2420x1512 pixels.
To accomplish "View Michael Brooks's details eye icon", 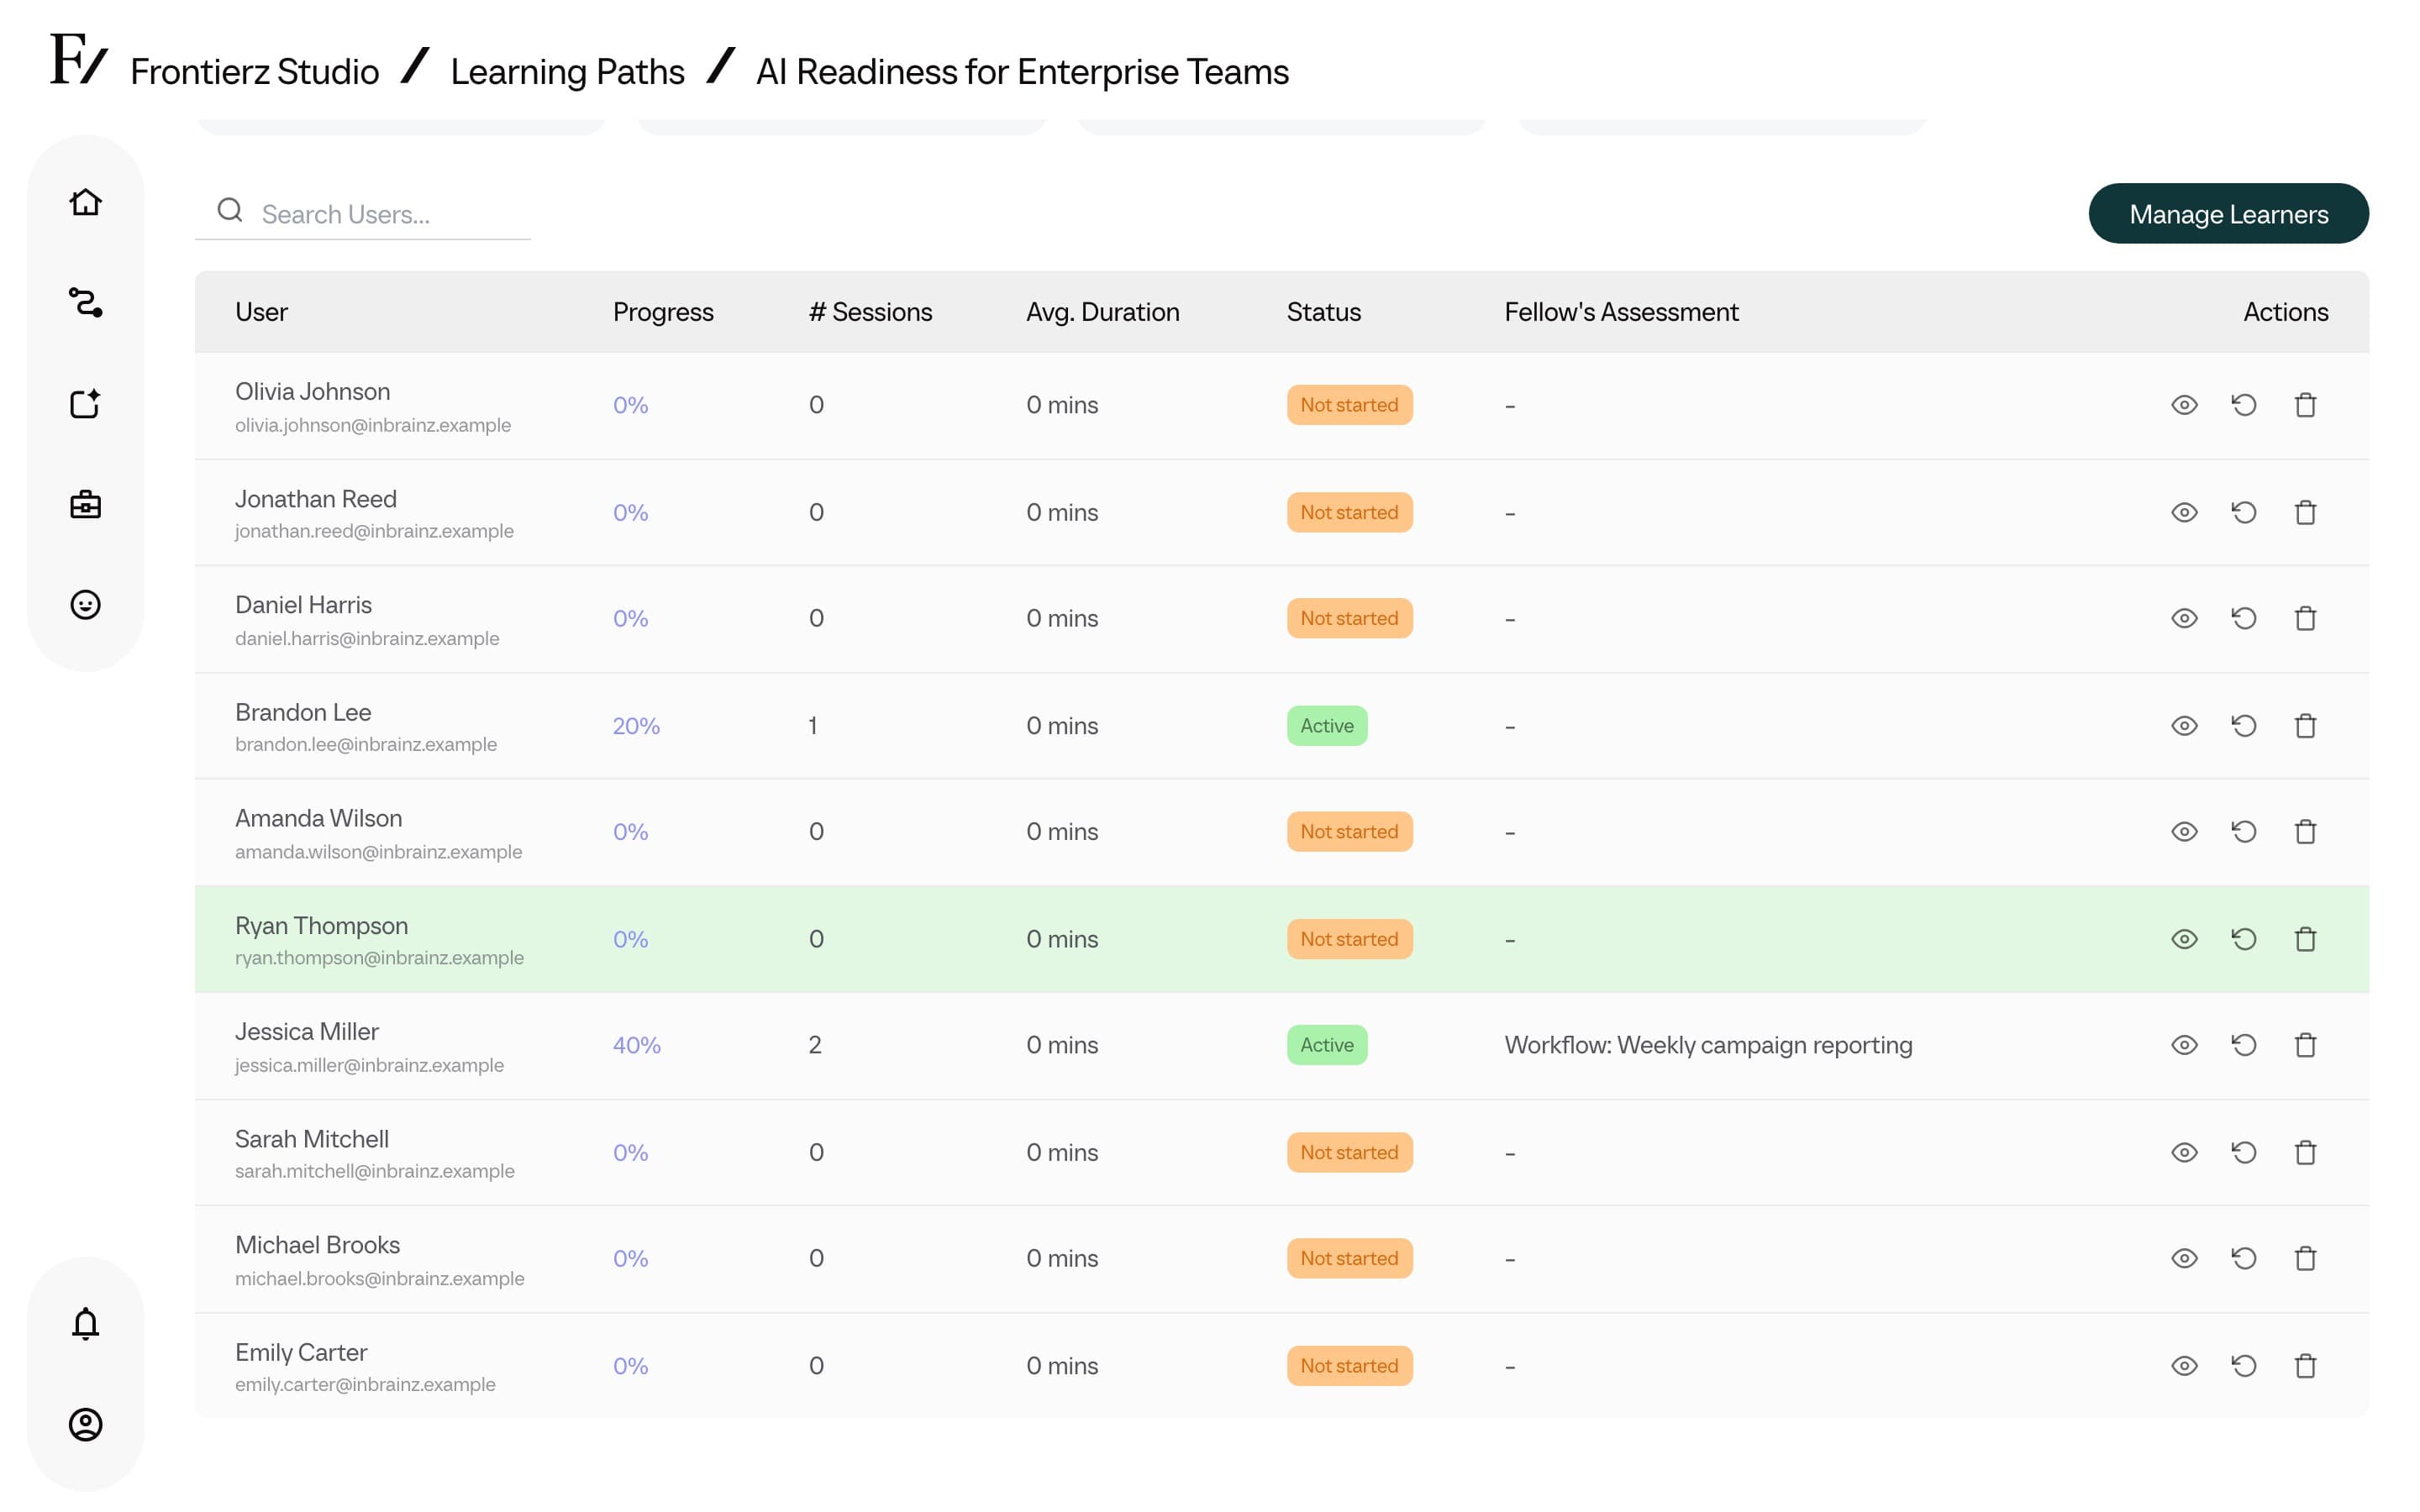I will click(2184, 1258).
